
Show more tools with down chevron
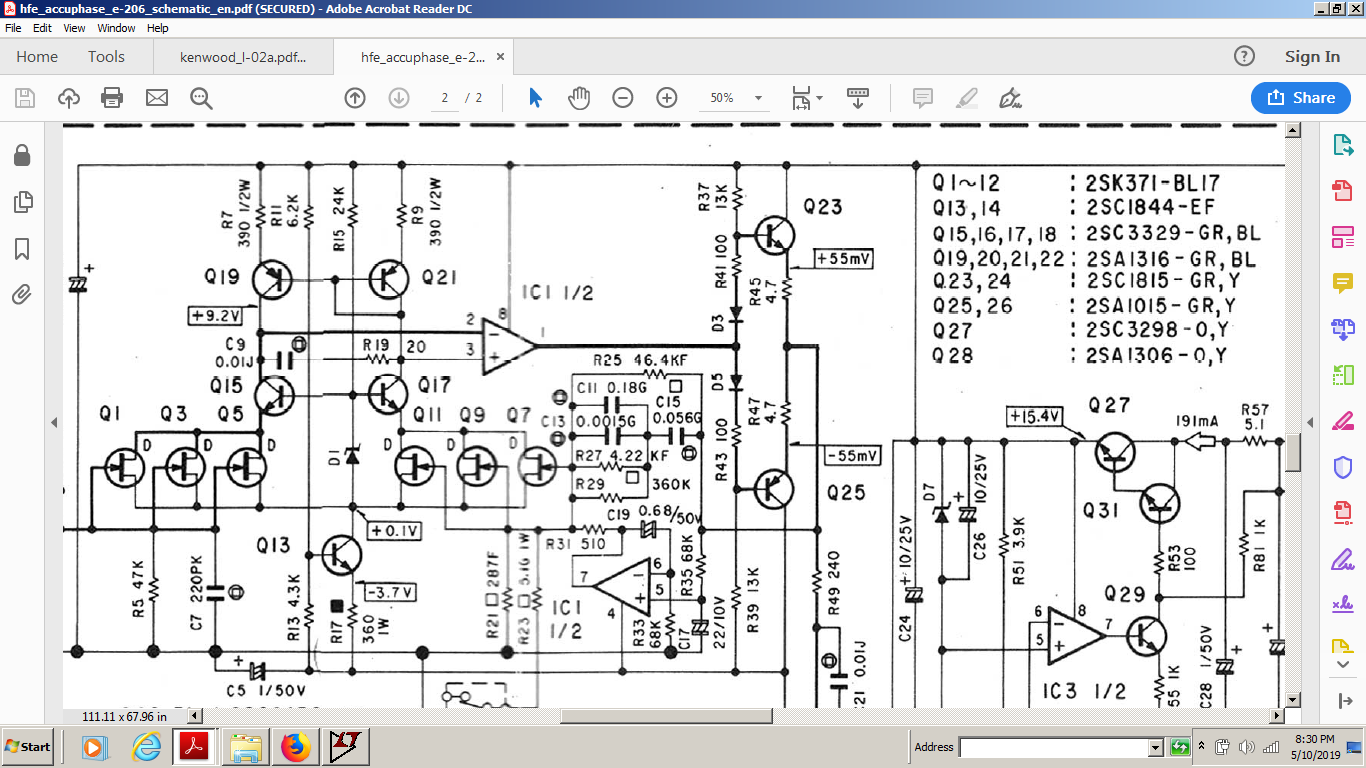point(1343,664)
